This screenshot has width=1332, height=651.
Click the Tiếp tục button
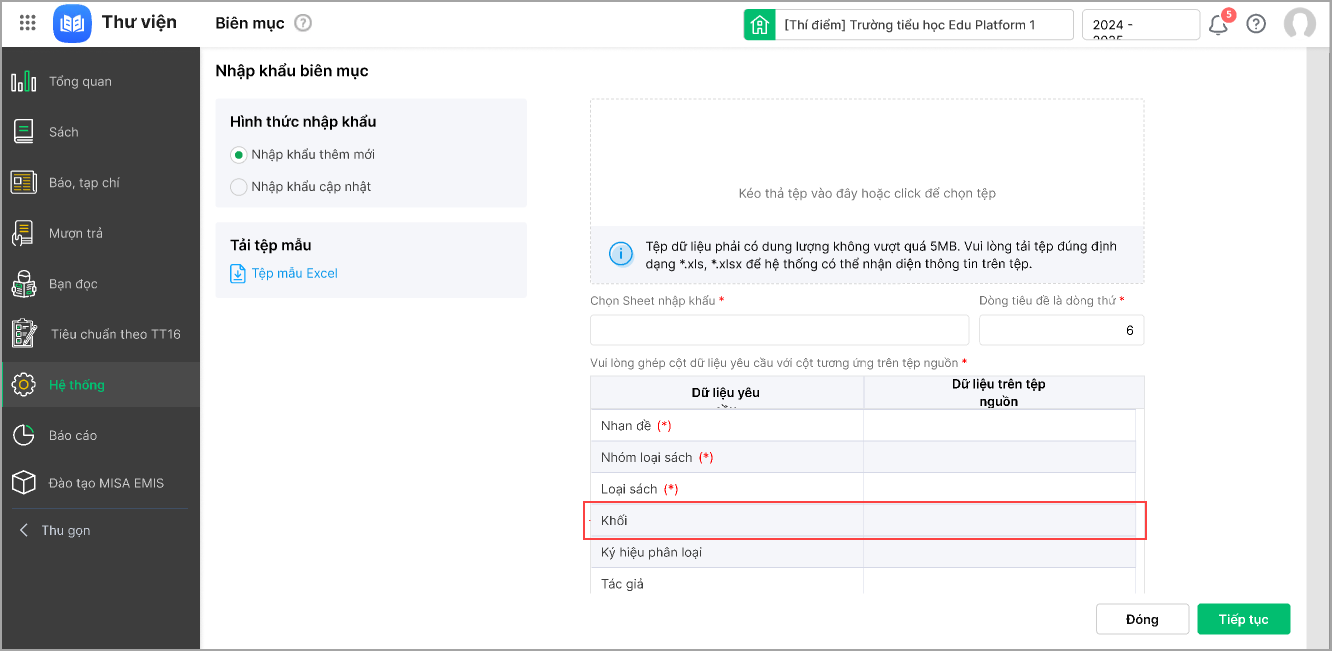[1243, 619]
